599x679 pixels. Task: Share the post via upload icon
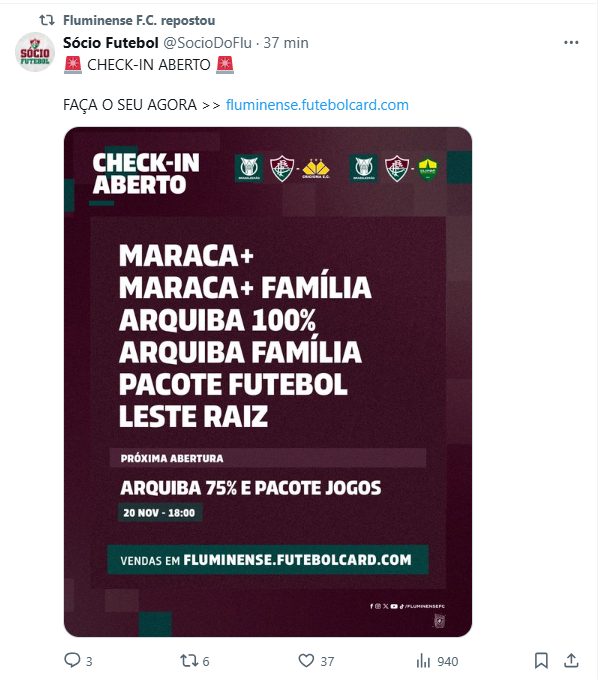571,660
